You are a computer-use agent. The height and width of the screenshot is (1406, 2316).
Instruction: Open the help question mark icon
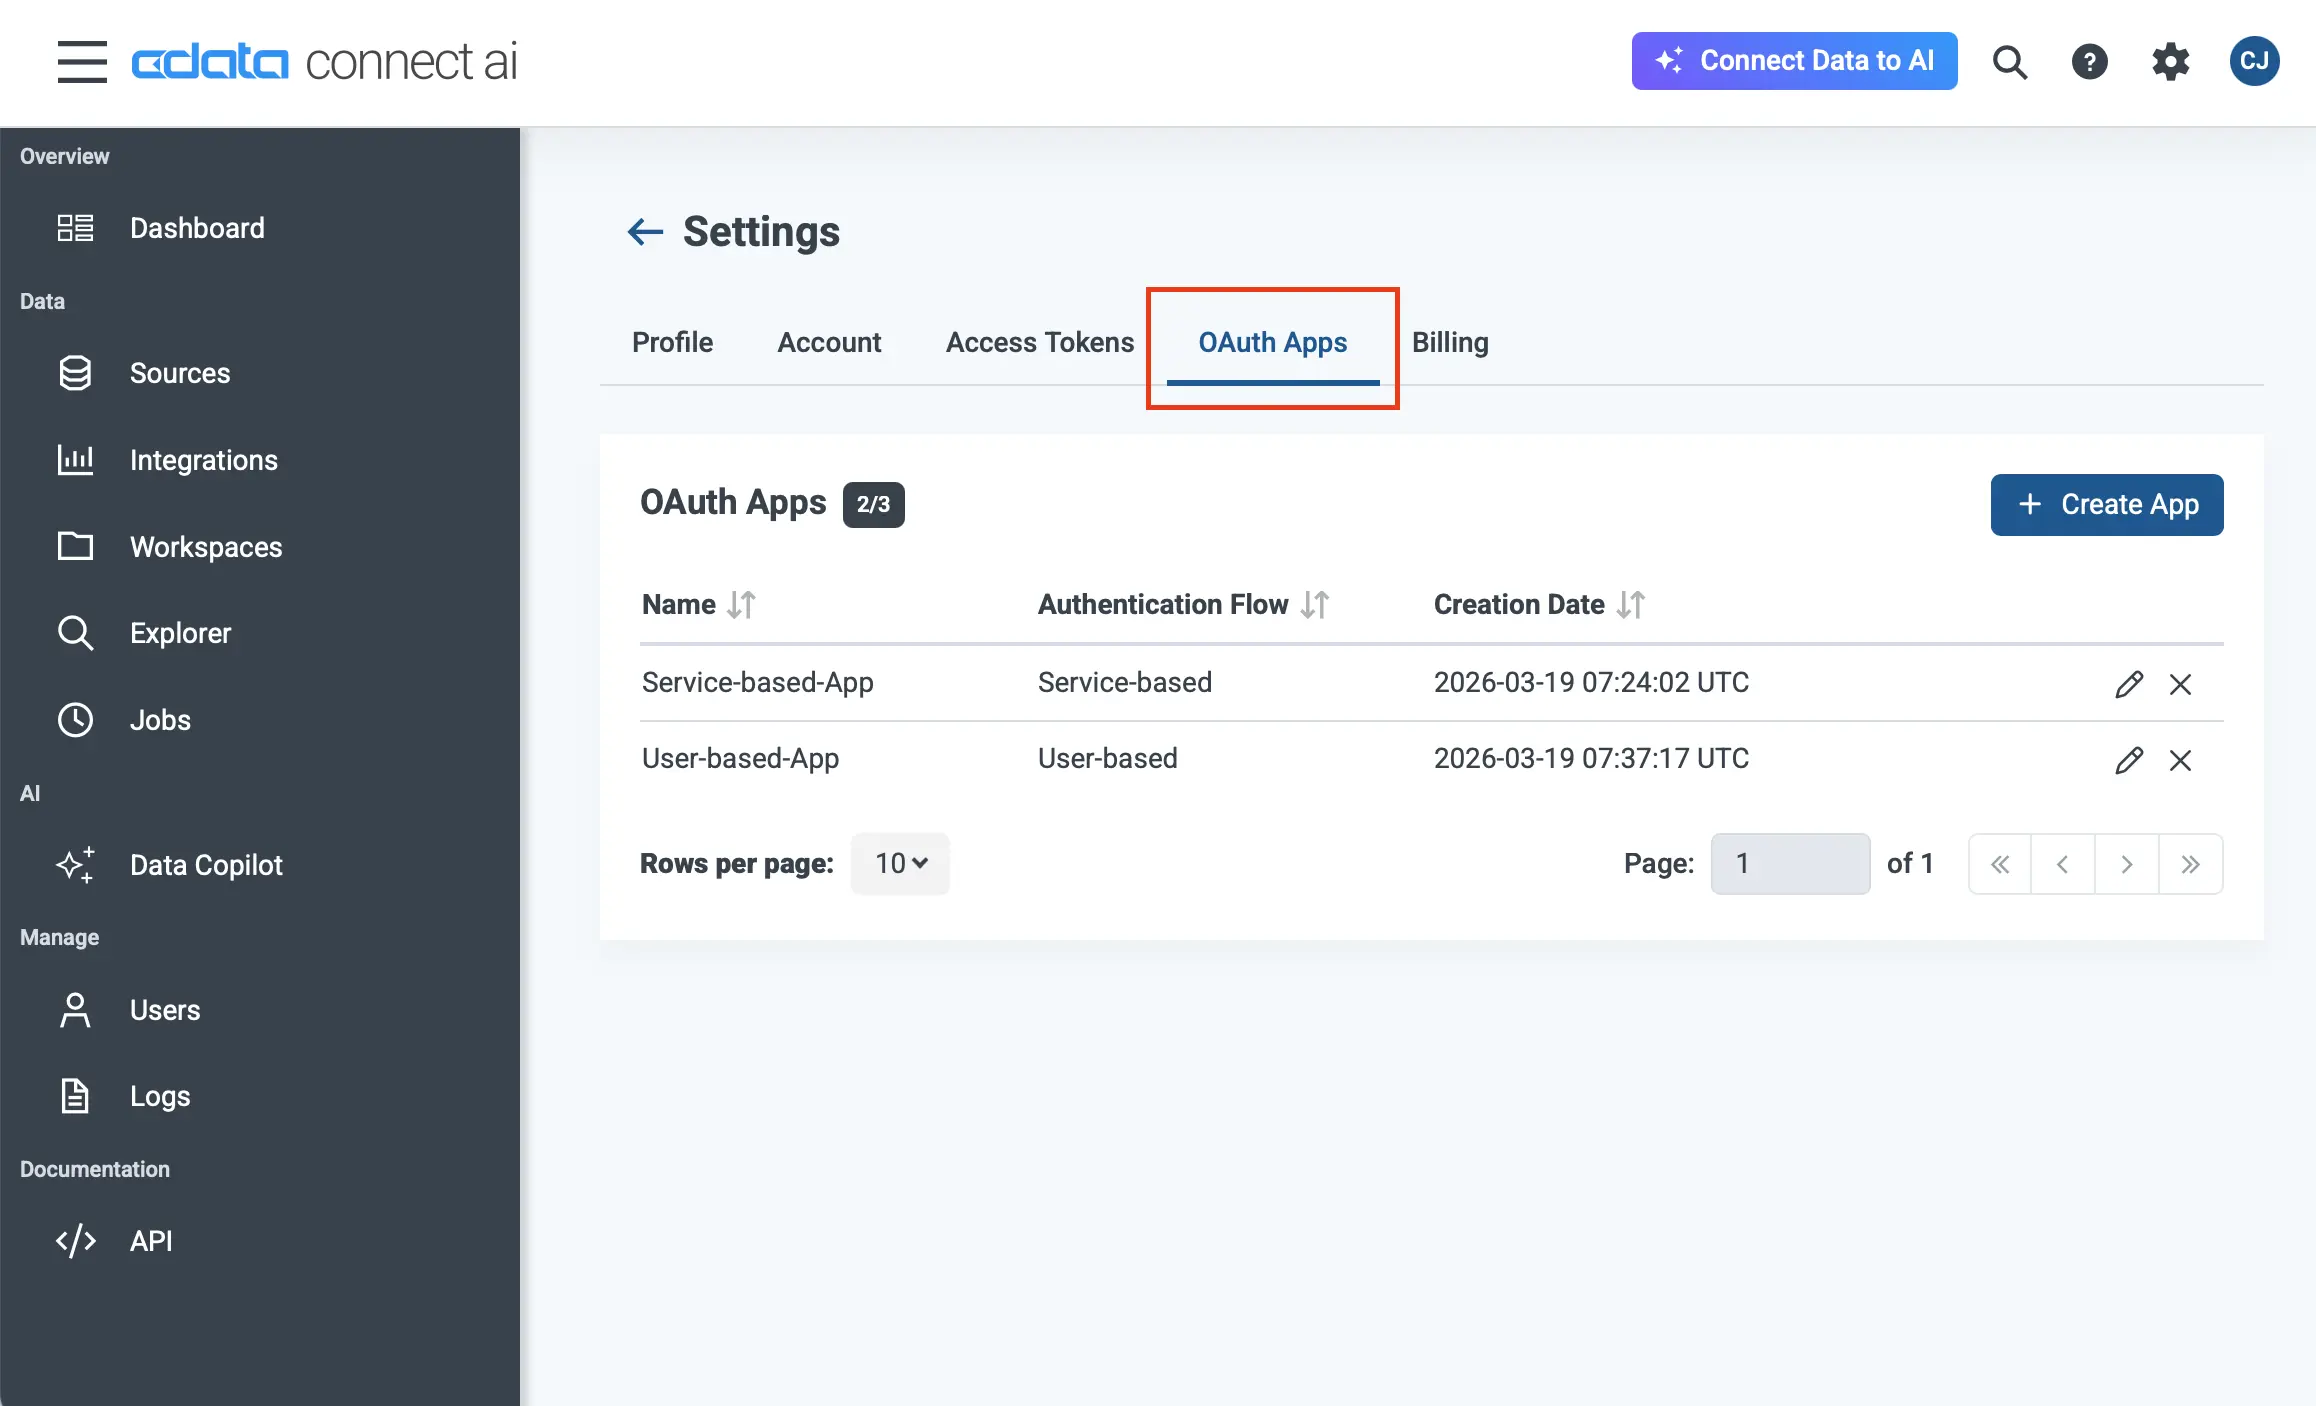coord(2089,62)
